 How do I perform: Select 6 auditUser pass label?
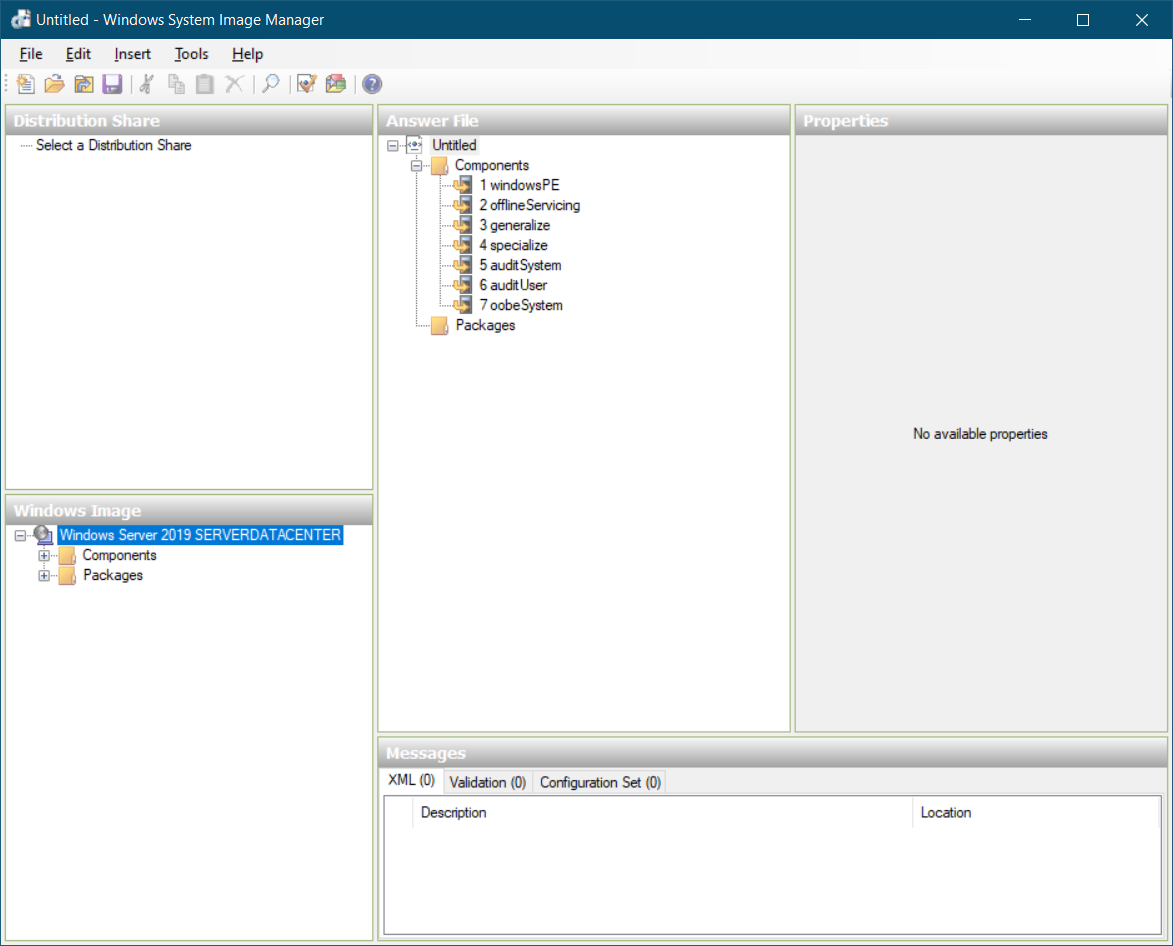pyautogui.click(x=513, y=285)
